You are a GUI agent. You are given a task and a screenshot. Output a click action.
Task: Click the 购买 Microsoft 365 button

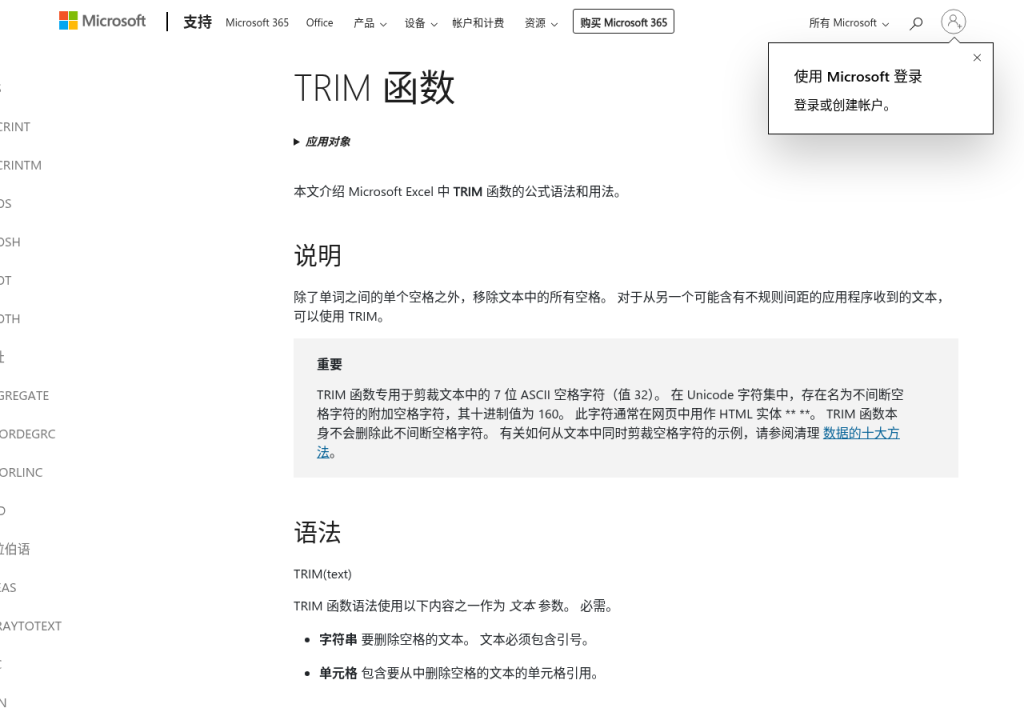tap(624, 22)
